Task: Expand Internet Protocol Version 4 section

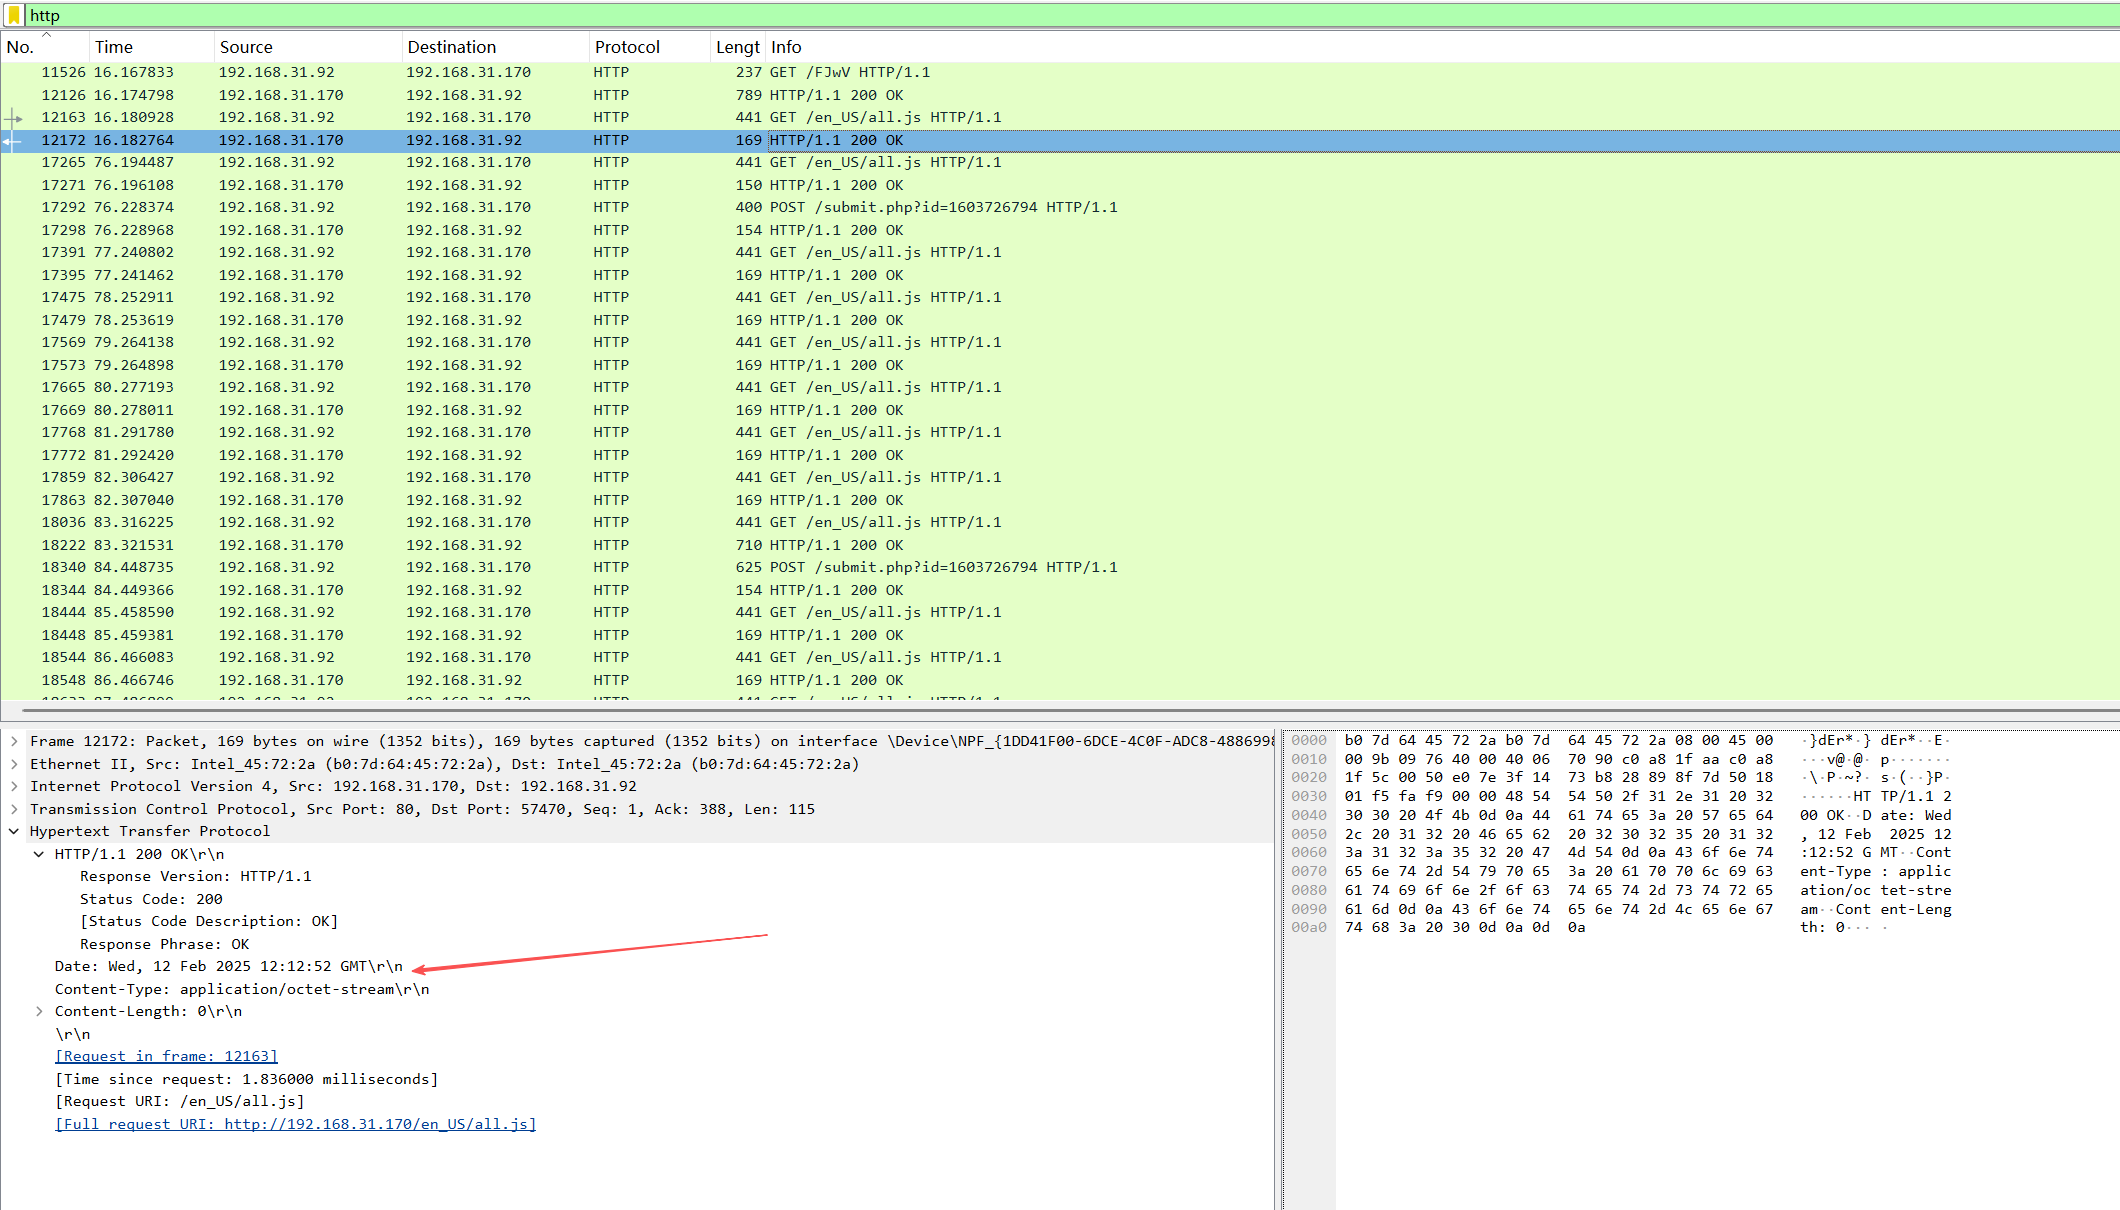Action: click(14, 786)
